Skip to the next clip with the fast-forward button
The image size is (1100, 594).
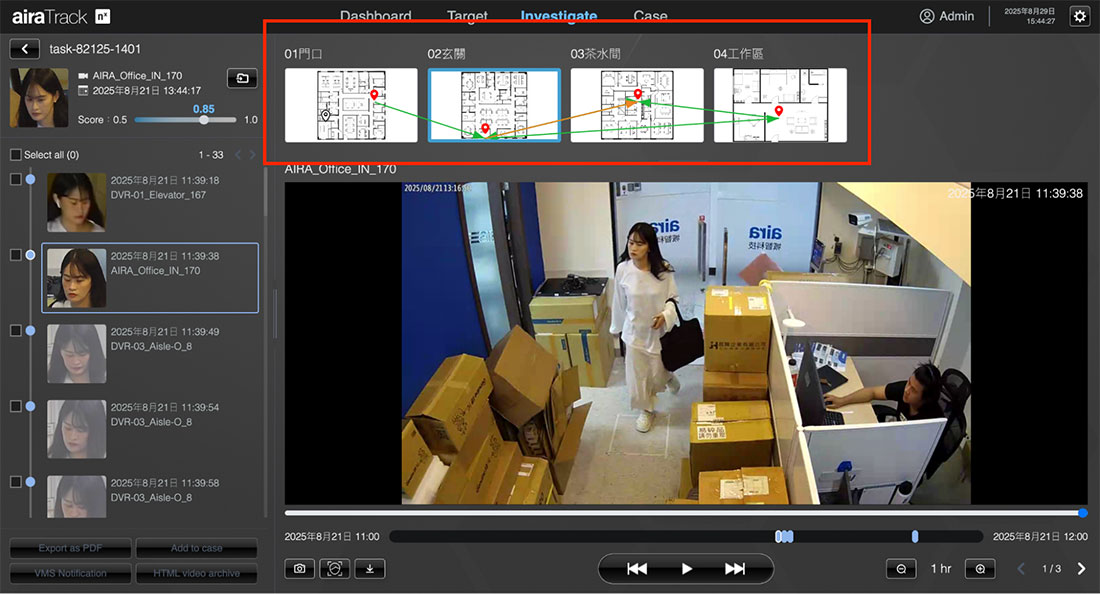coord(735,568)
